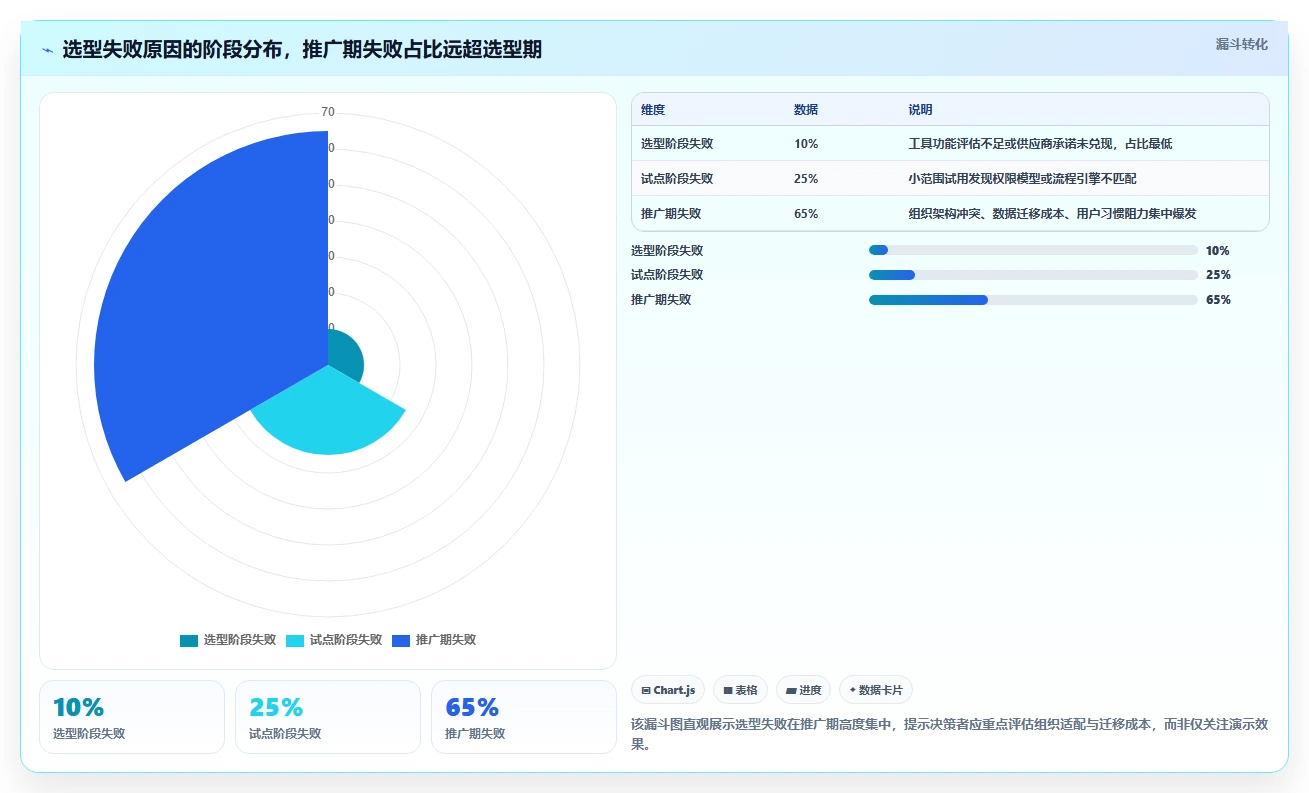Click the 25% label beside the progress bar
The width and height of the screenshot is (1309, 793).
[x=1218, y=275]
